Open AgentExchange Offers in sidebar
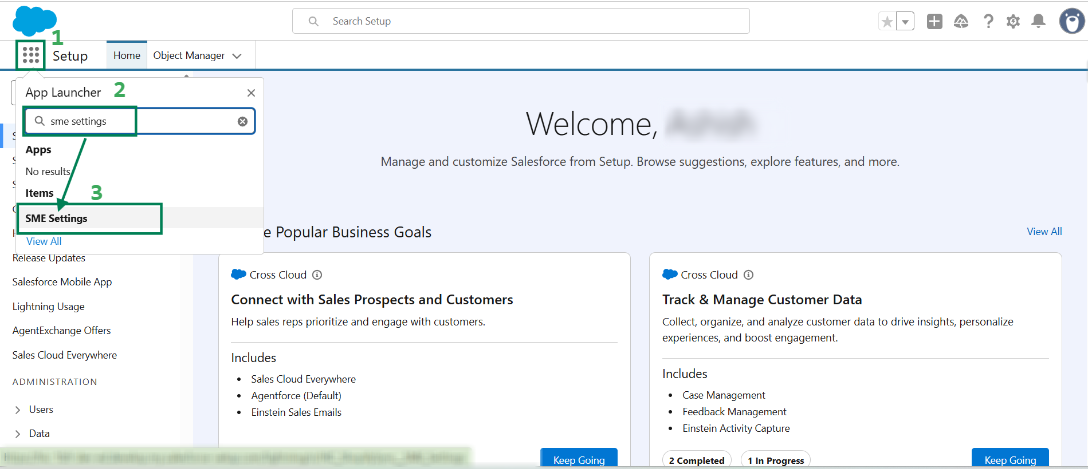 [x=61, y=331]
